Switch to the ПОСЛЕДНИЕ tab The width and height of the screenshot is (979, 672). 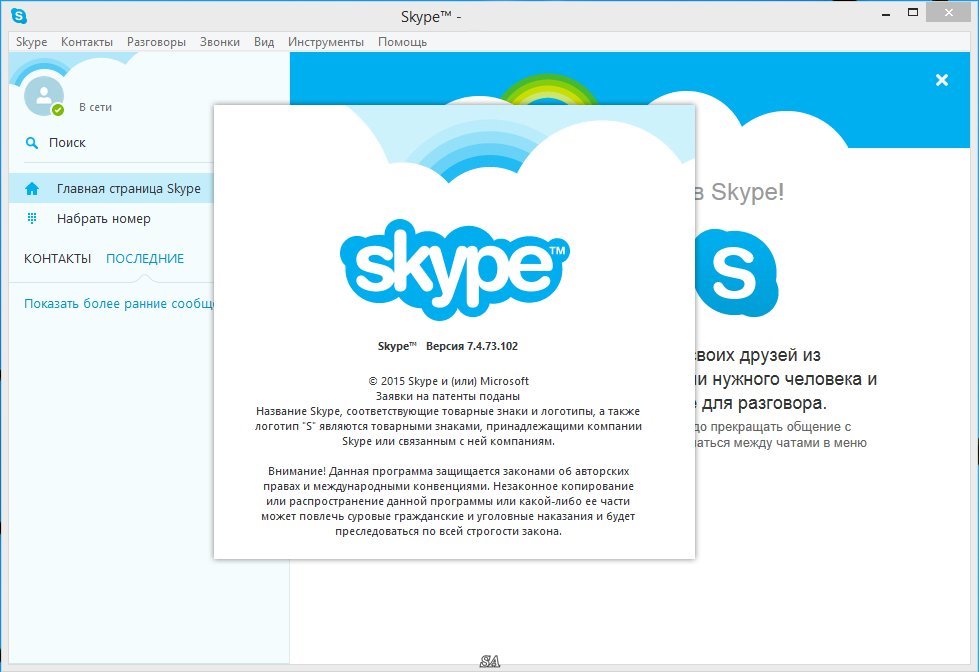pyautogui.click(x=145, y=259)
